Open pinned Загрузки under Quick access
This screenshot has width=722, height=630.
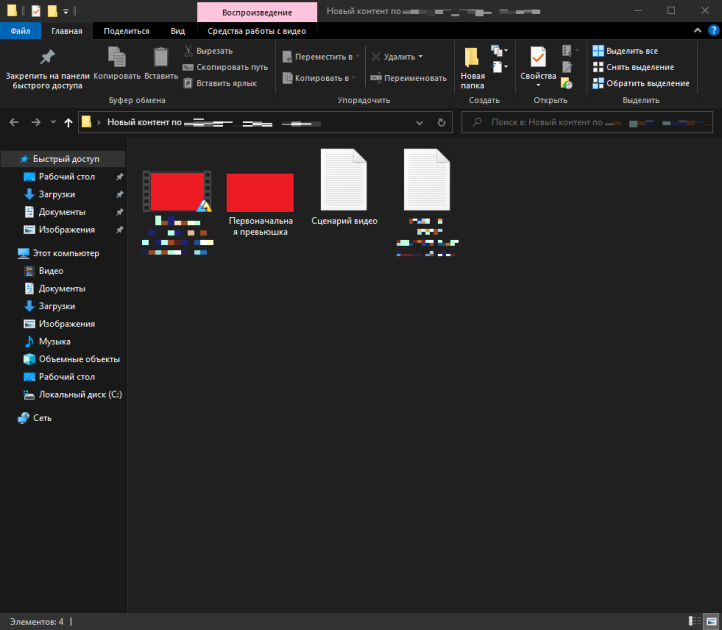tap(57, 194)
